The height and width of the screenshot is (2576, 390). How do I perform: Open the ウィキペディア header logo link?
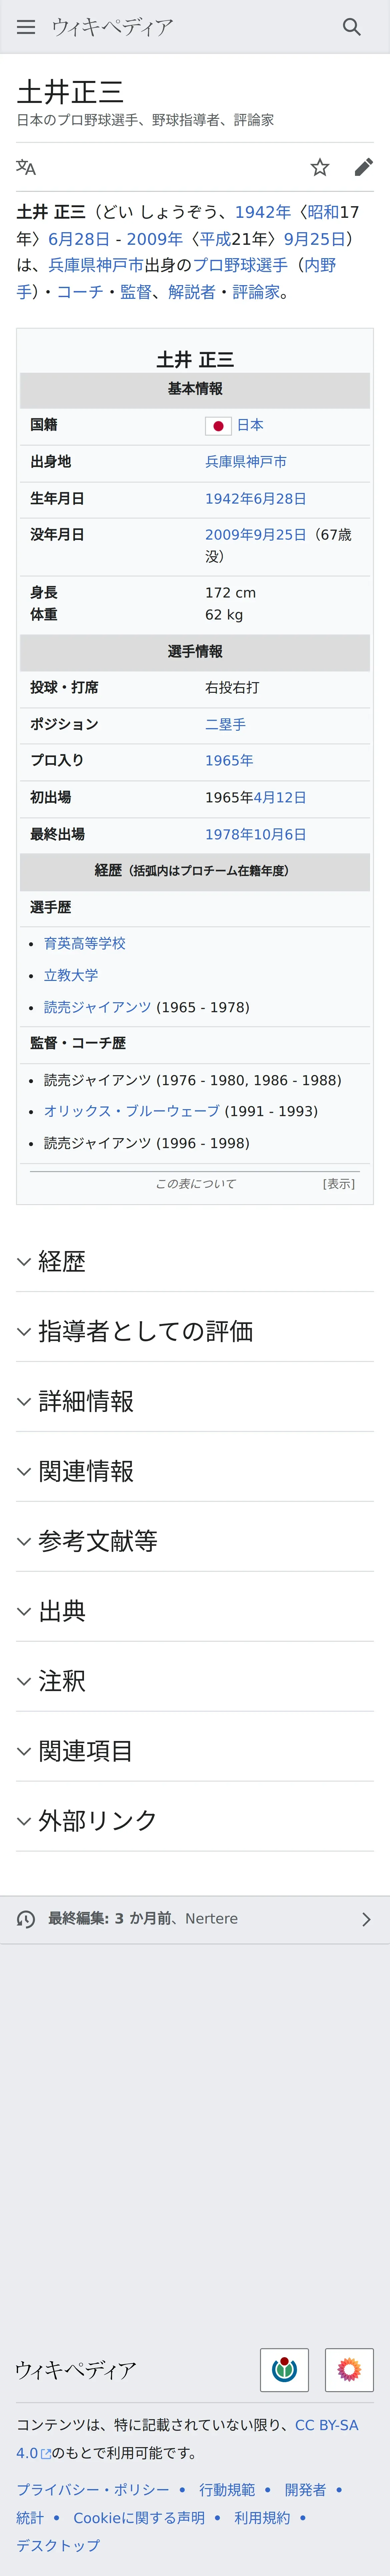click(x=112, y=27)
